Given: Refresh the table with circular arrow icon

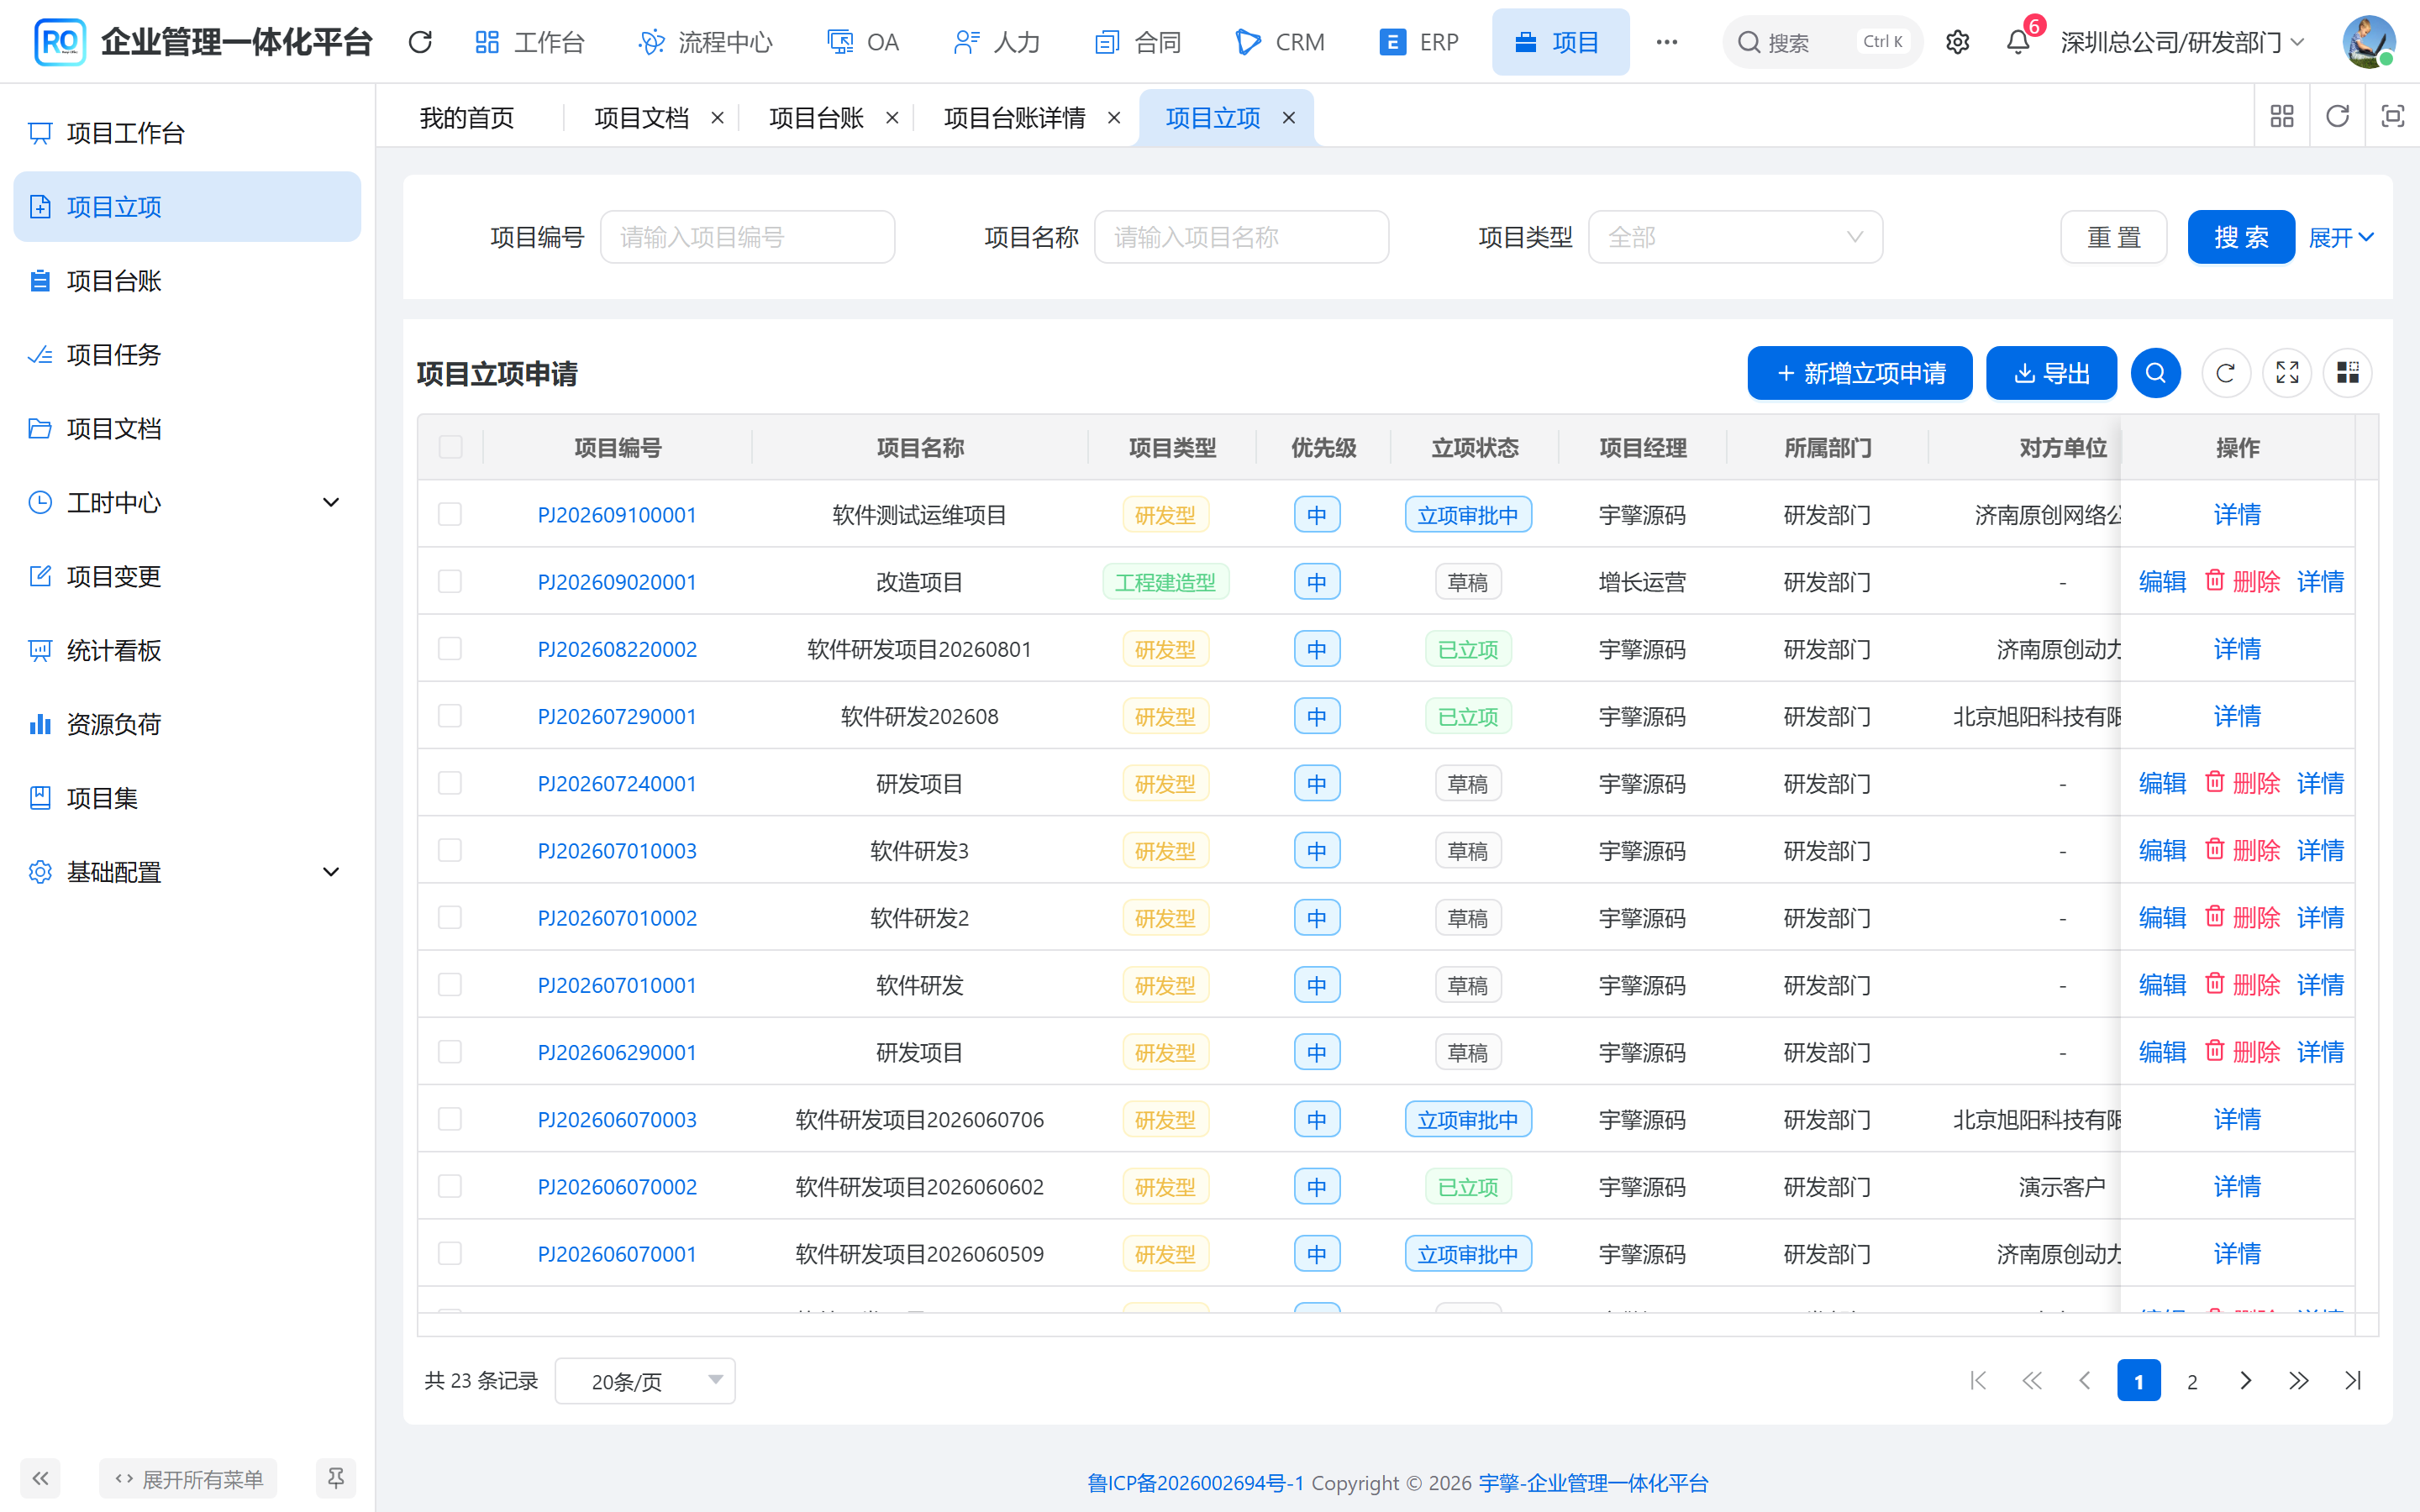Looking at the screenshot, I should 2225,373.
